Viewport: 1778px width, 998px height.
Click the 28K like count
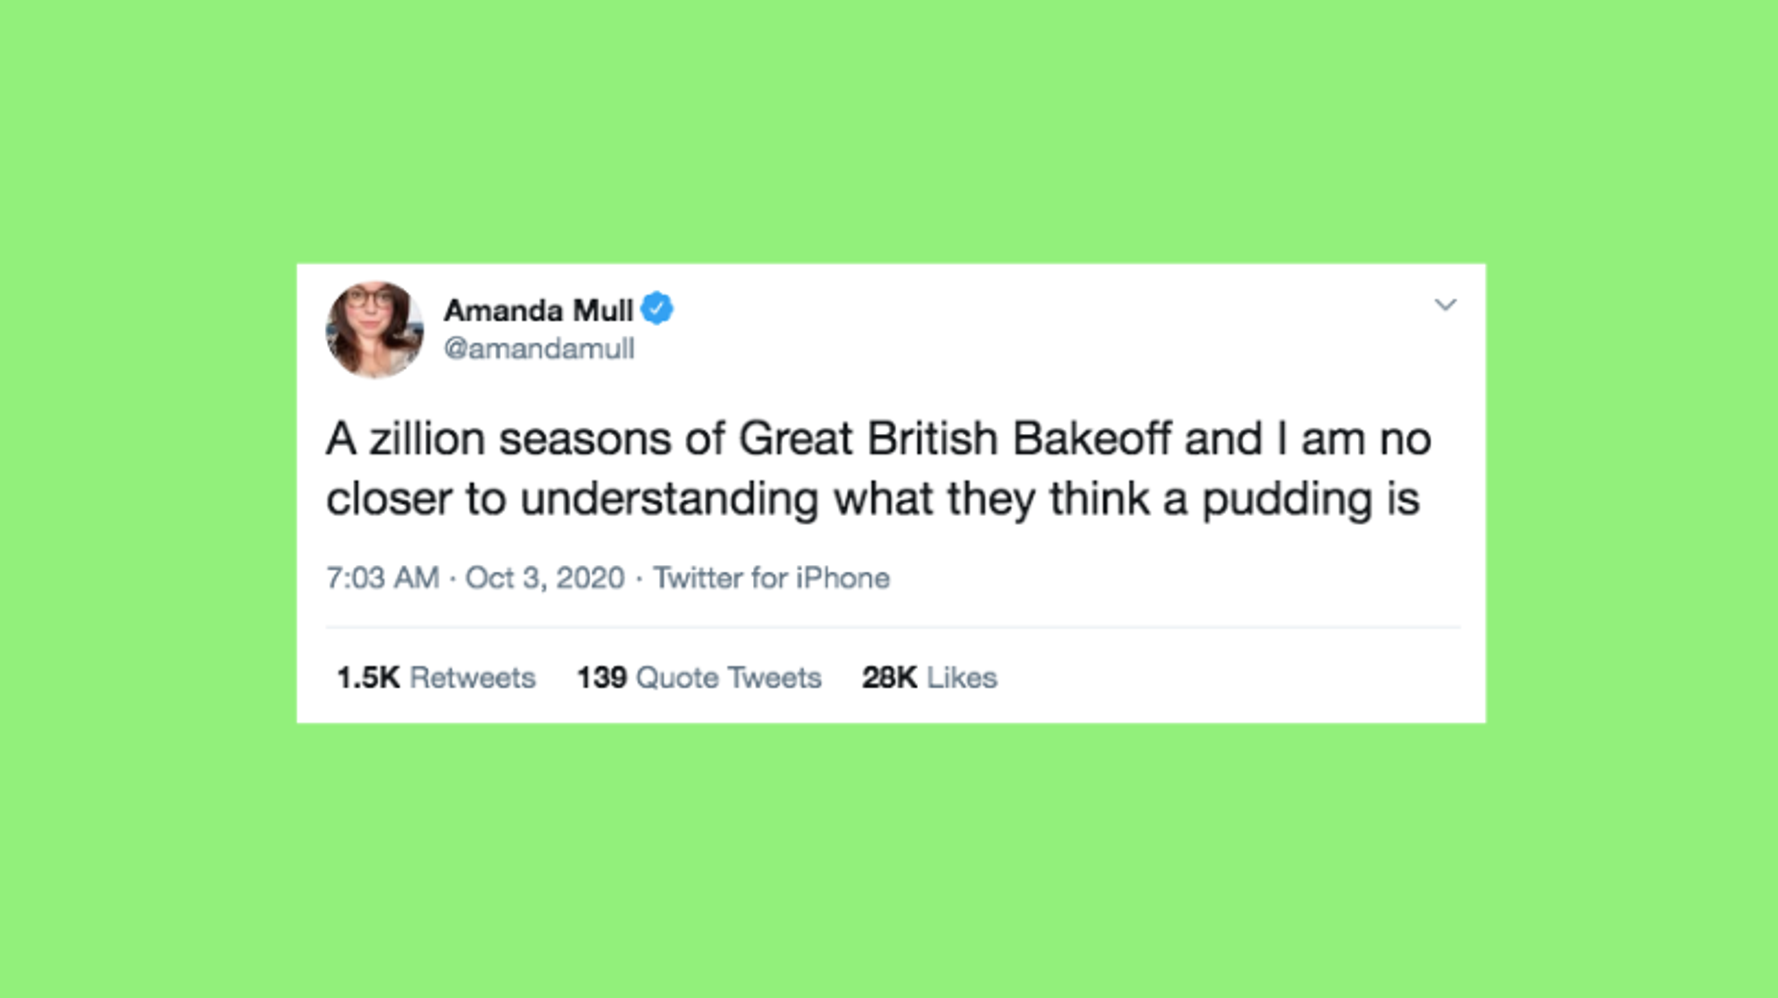point(889,678)
